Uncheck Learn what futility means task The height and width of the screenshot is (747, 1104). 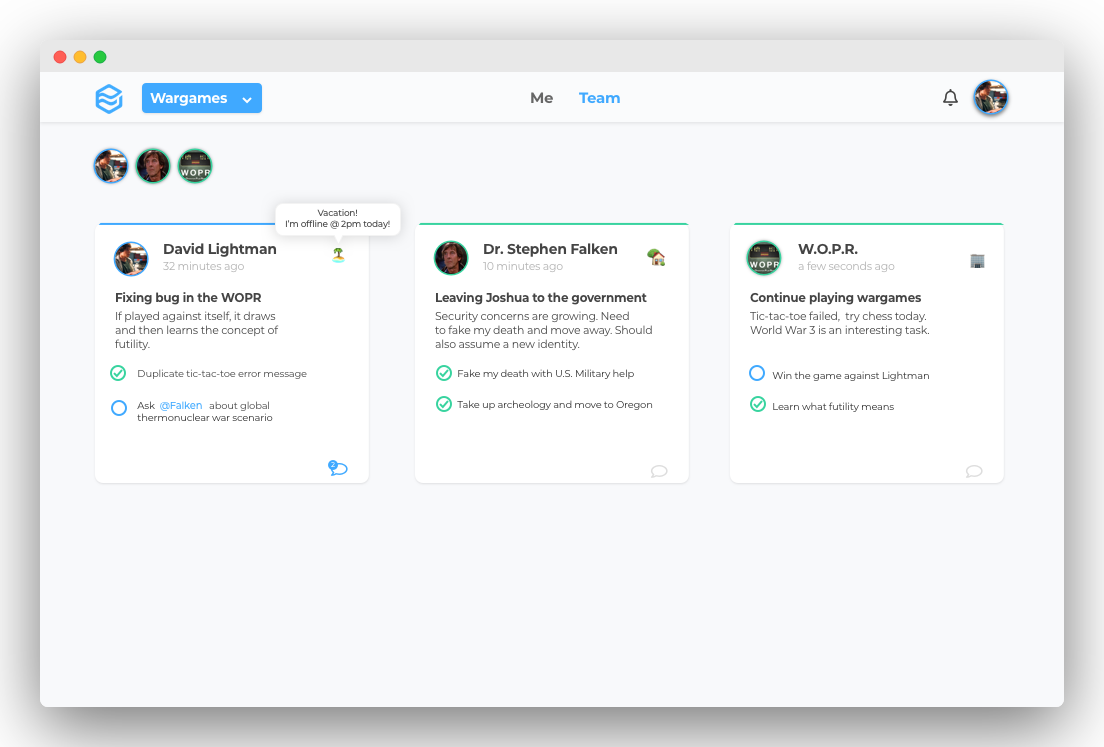758,404
